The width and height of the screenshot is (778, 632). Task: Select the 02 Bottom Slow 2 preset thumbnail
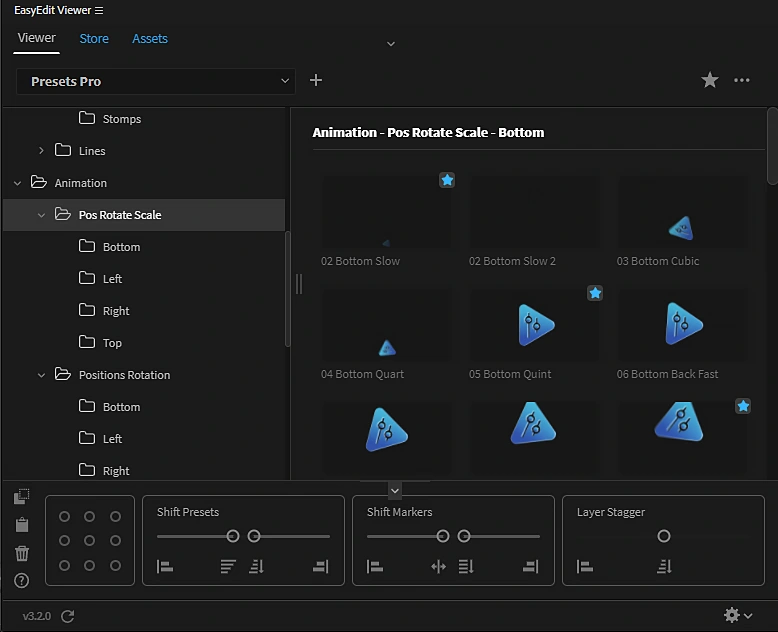tap(534, 212)
